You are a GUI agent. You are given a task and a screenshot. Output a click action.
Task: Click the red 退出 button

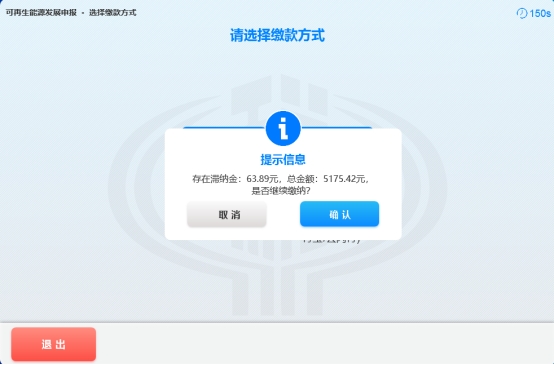pyautogui.click(x=53, y=344)
